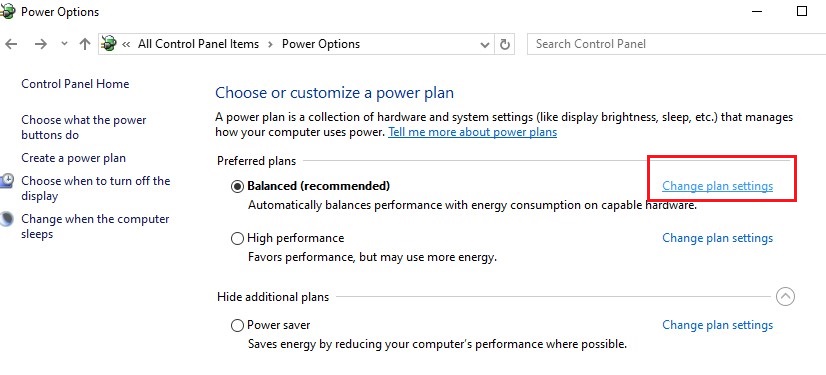Click the Search Control Panel field

point(676,44)
